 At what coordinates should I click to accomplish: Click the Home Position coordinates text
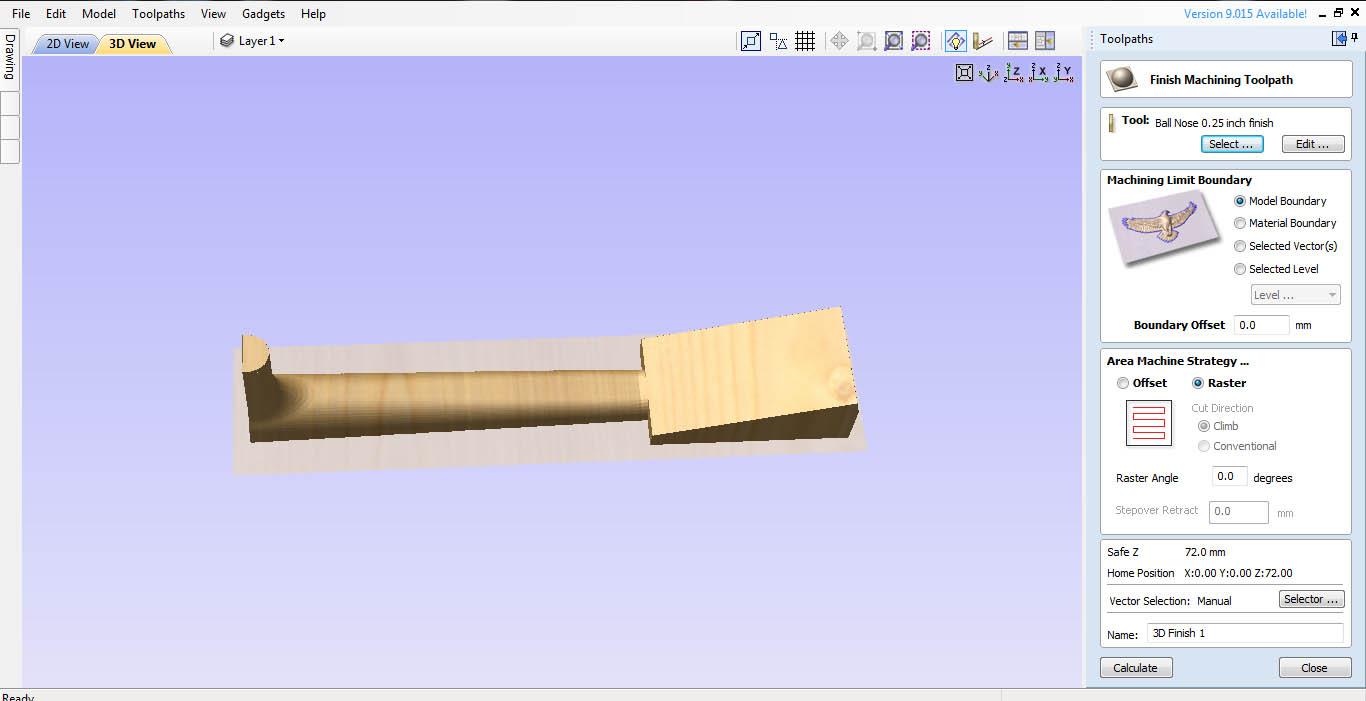click(1238, 573)
